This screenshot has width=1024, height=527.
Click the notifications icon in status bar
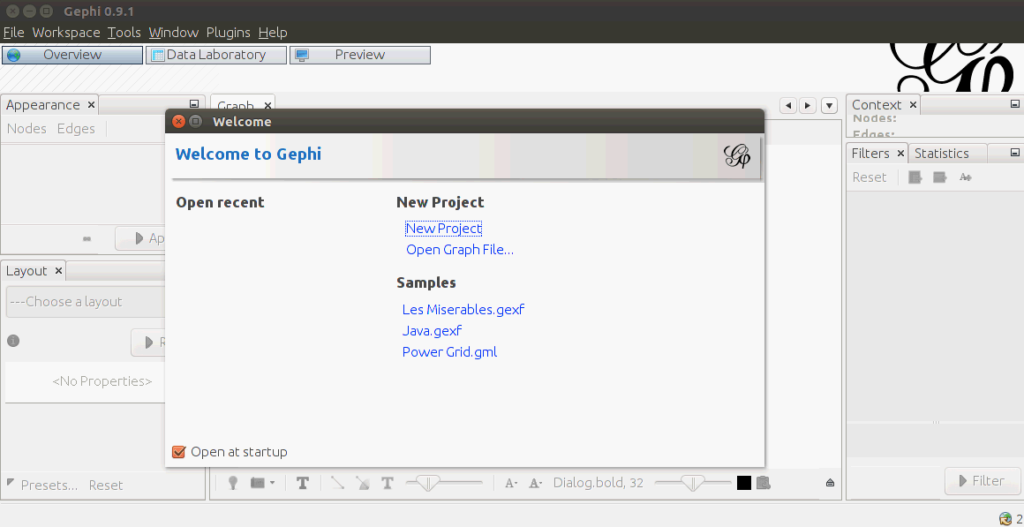(x=1005, y=519)
